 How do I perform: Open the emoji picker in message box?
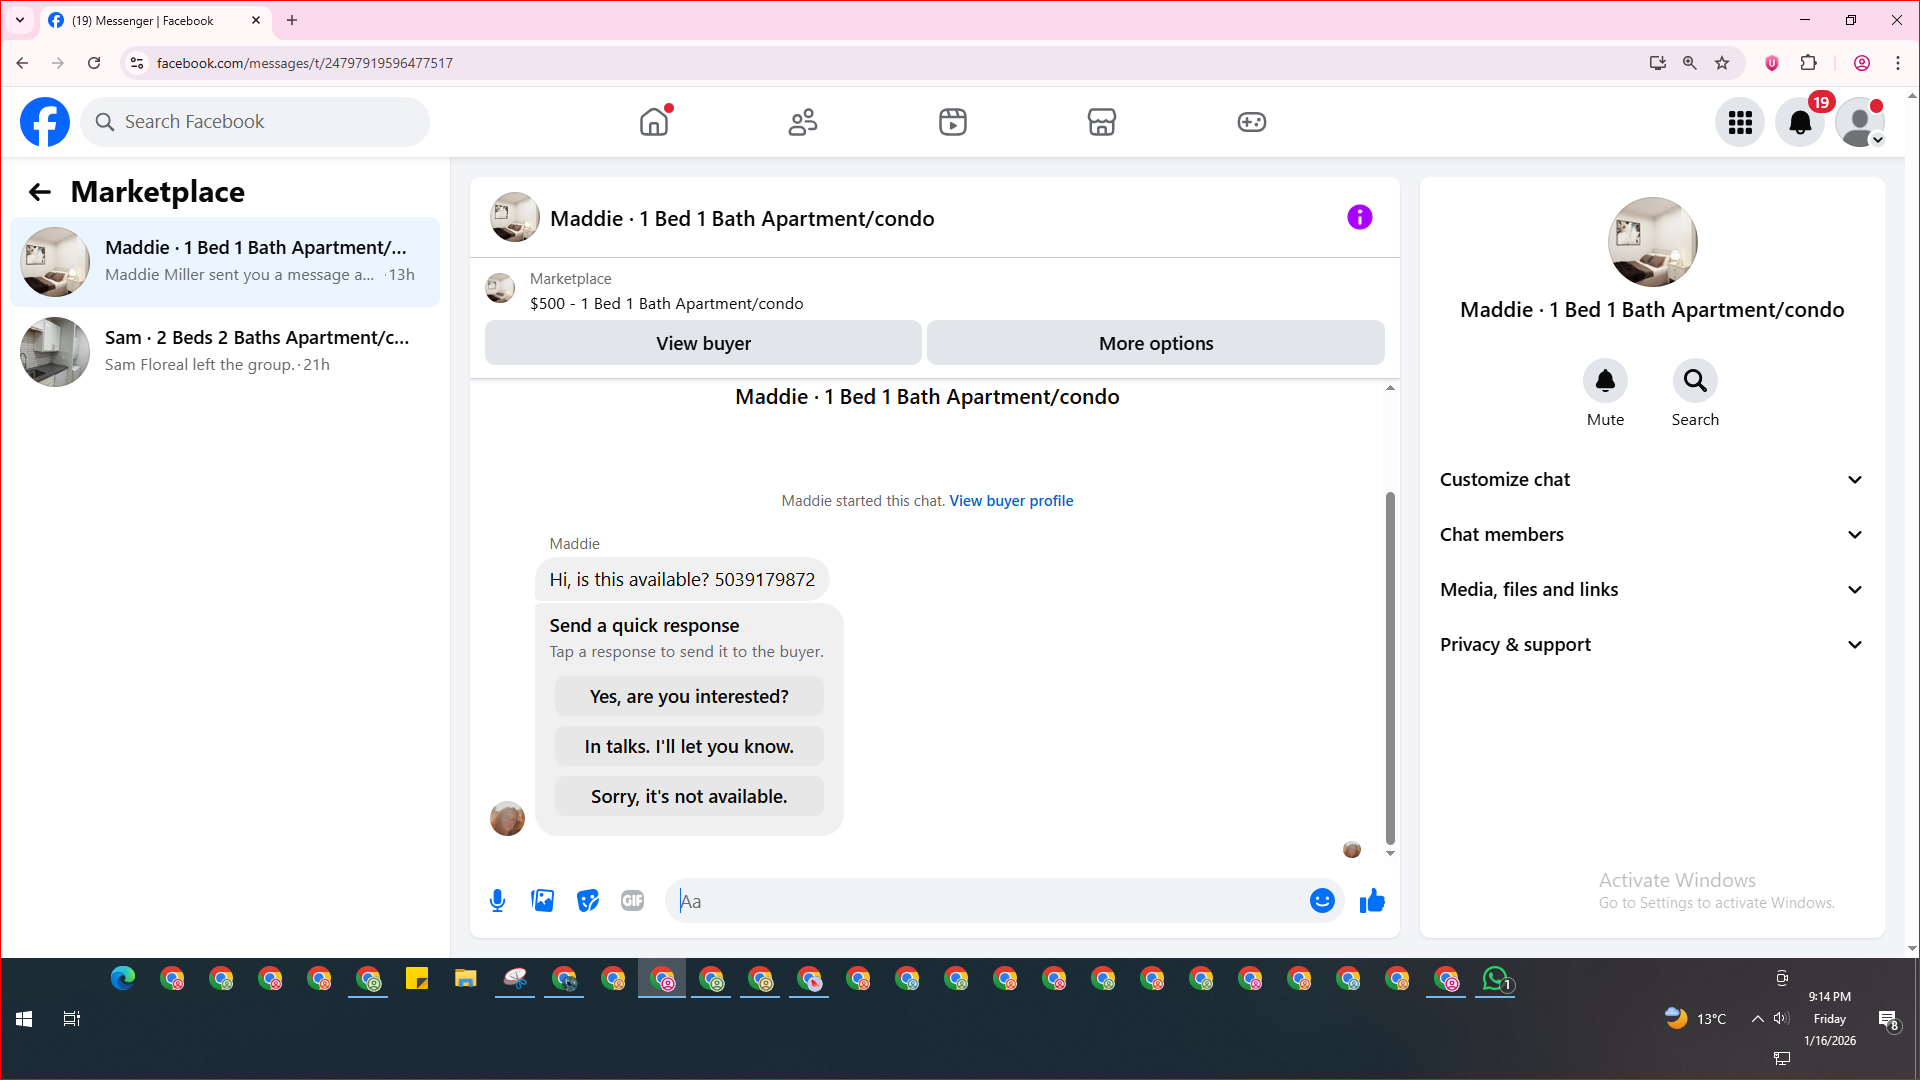click(1322, 901)
